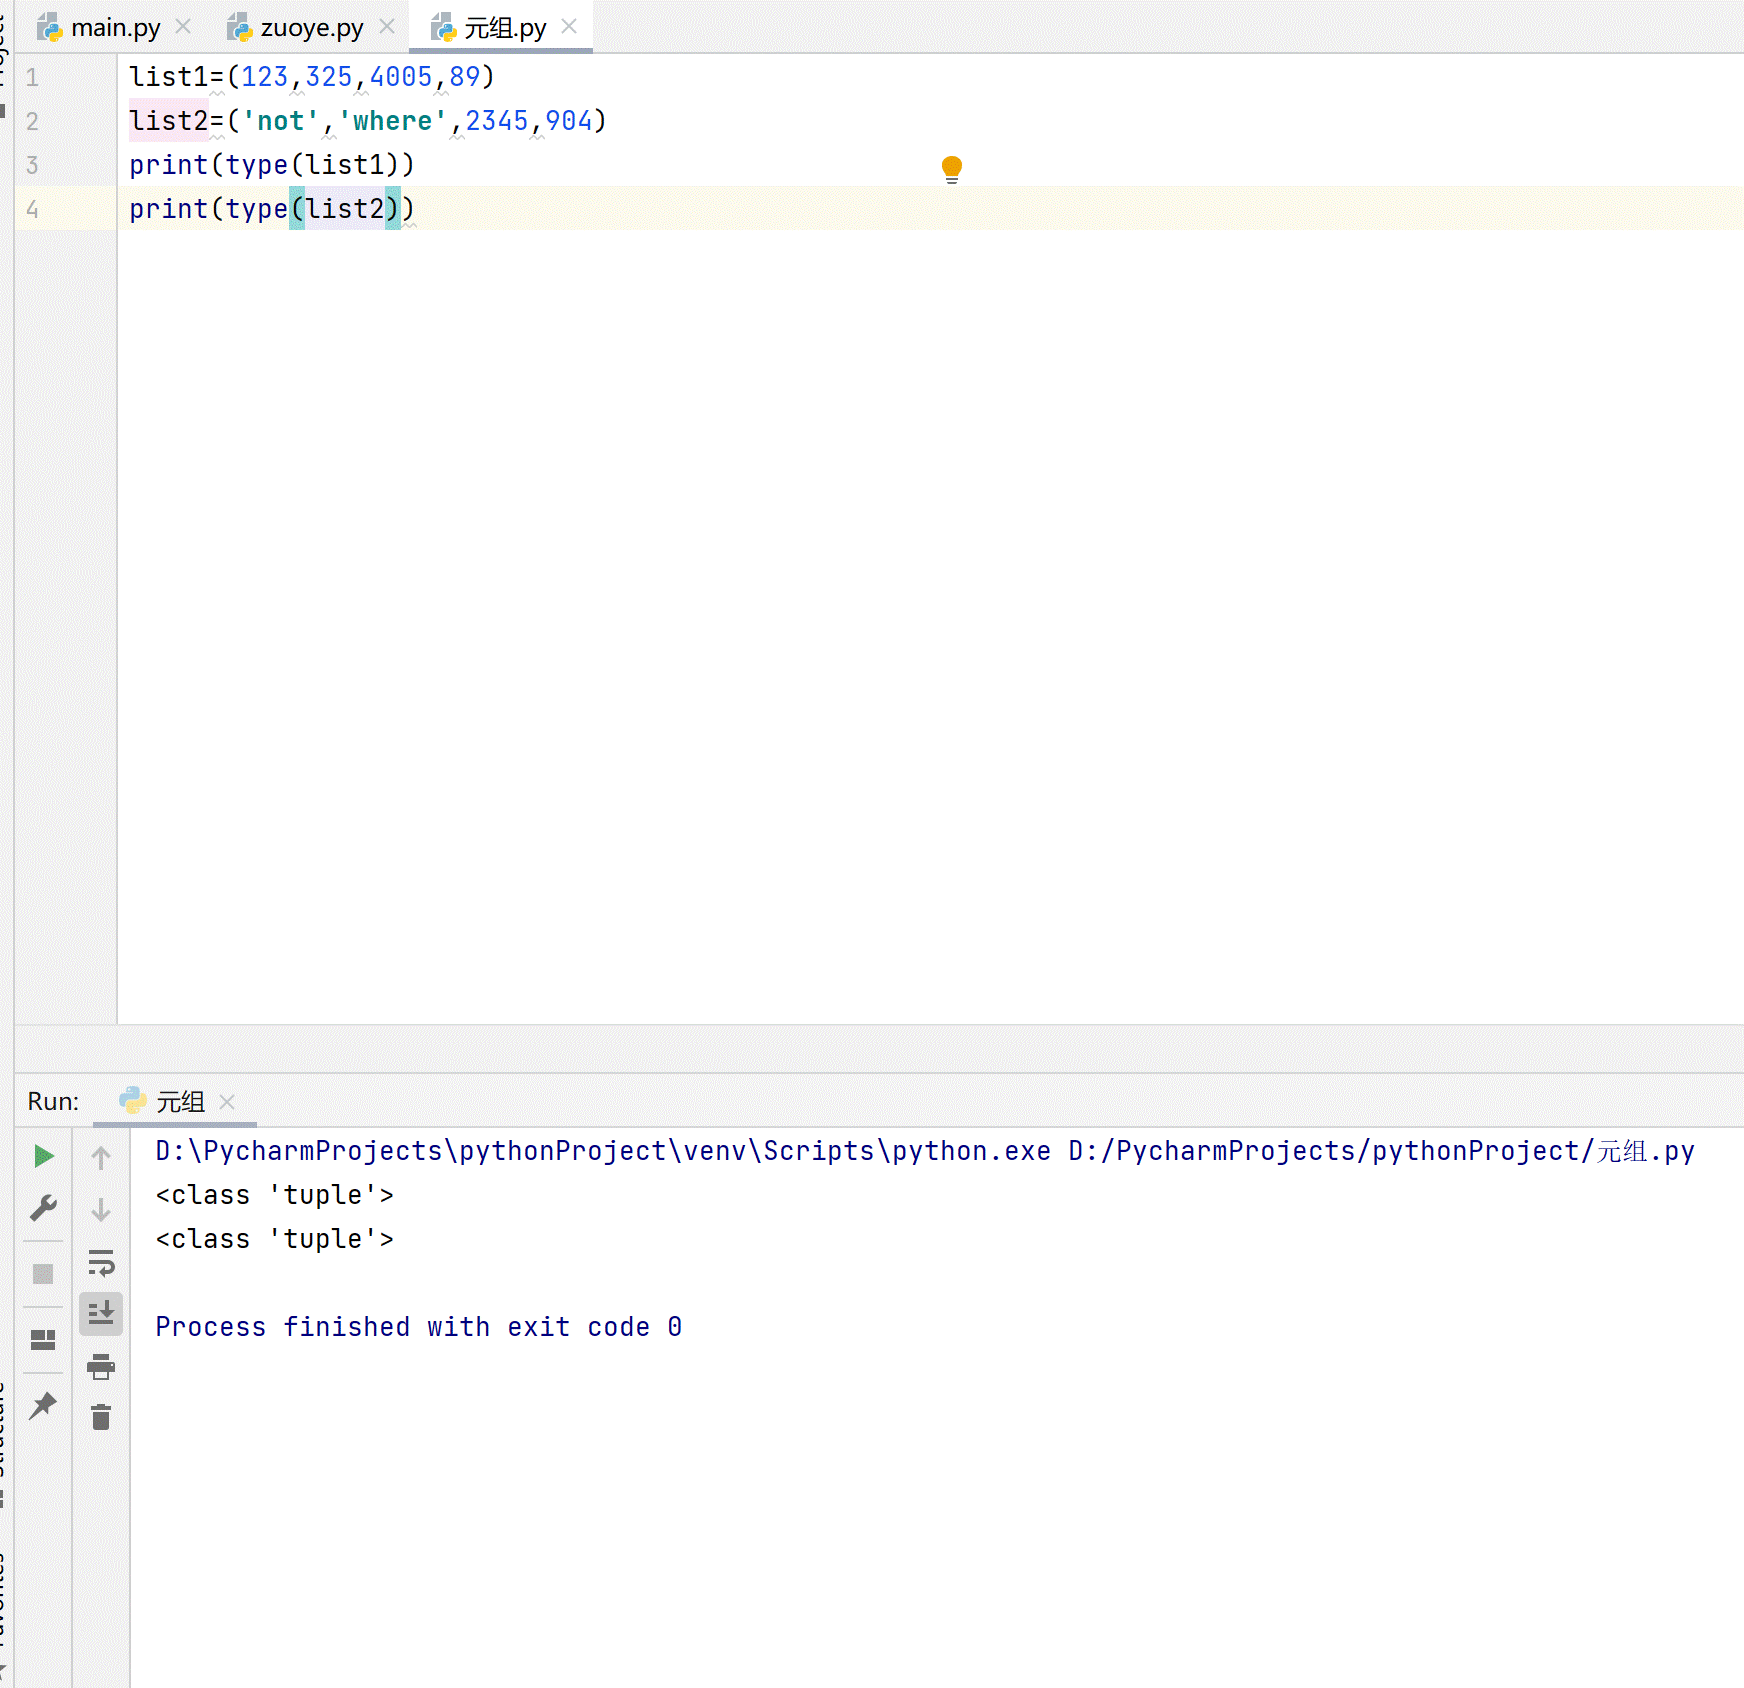Click the 'where' string literal
Screen dimensions: 1744x1688
393,121
